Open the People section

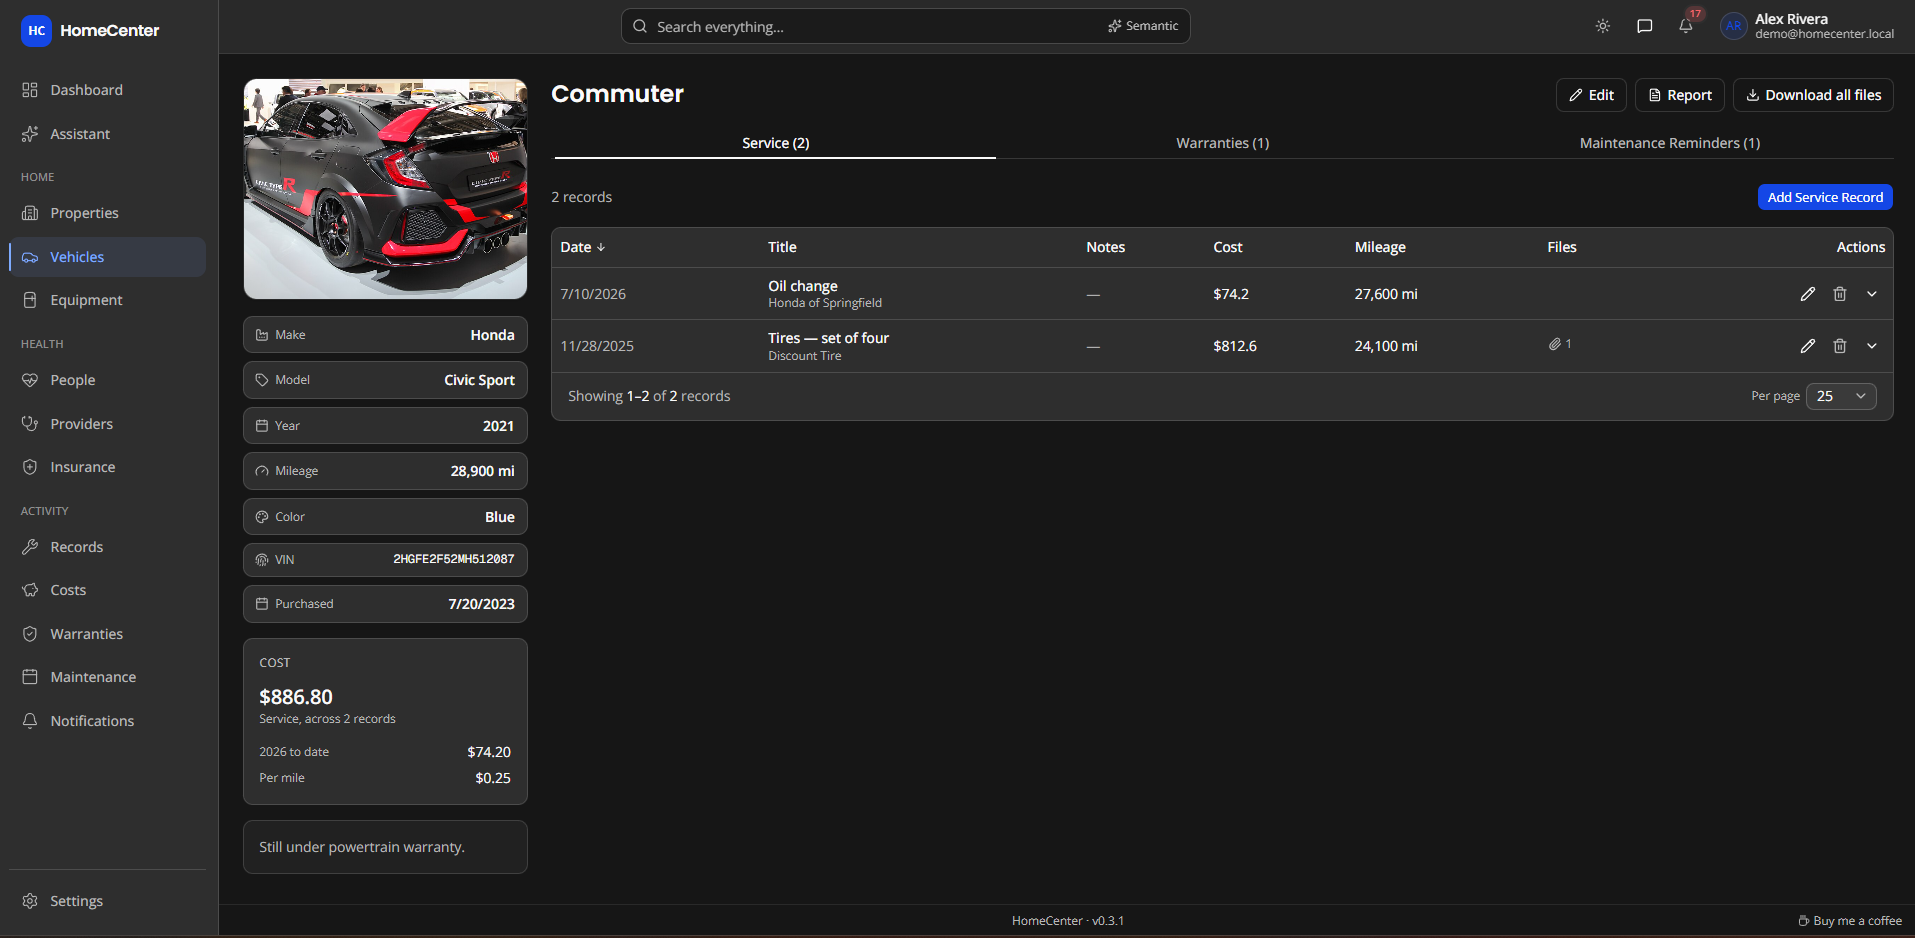pyautogui.click(x=107, y=380)
